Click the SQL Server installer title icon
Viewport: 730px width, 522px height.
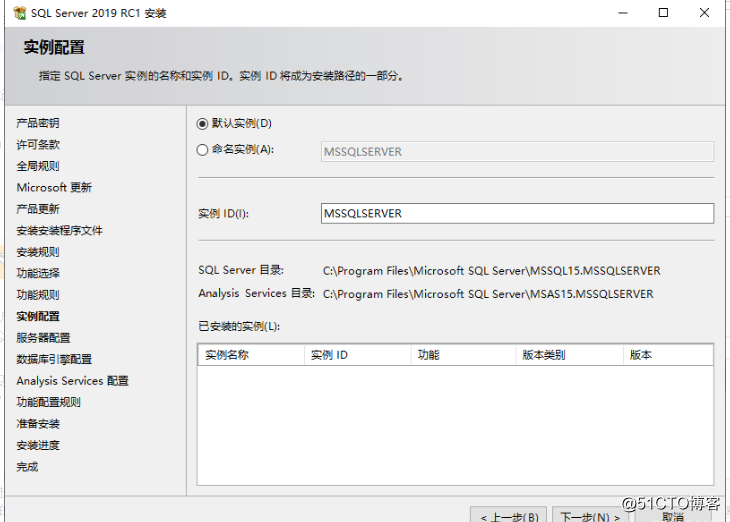click(20, 13)
